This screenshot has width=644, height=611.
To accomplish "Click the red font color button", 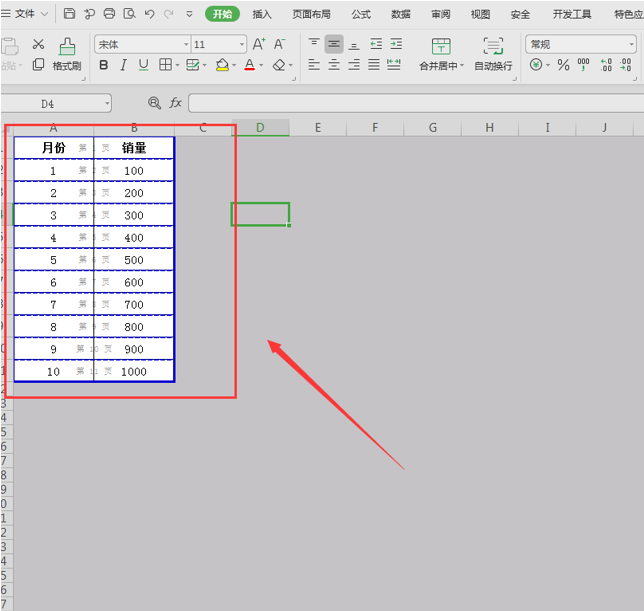I will click(249, 65).
